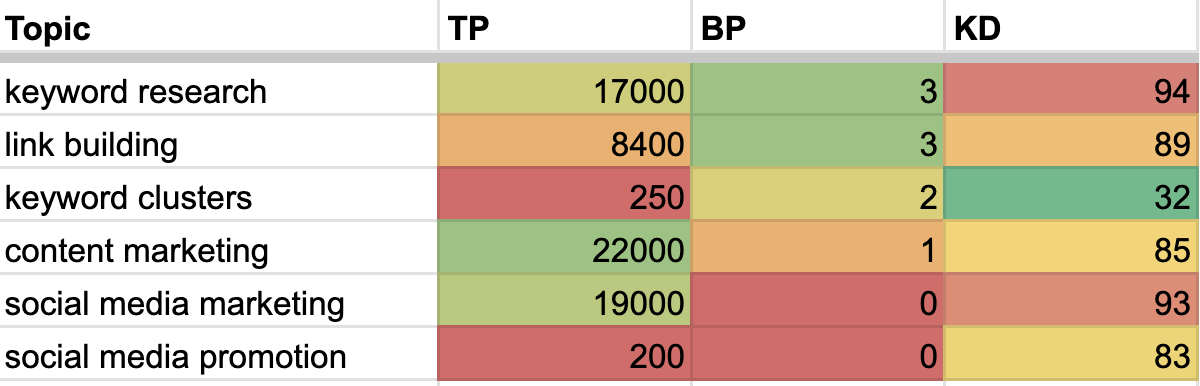
Task: Select the TP cell showing 8400
Action: [x=564, y=145]
